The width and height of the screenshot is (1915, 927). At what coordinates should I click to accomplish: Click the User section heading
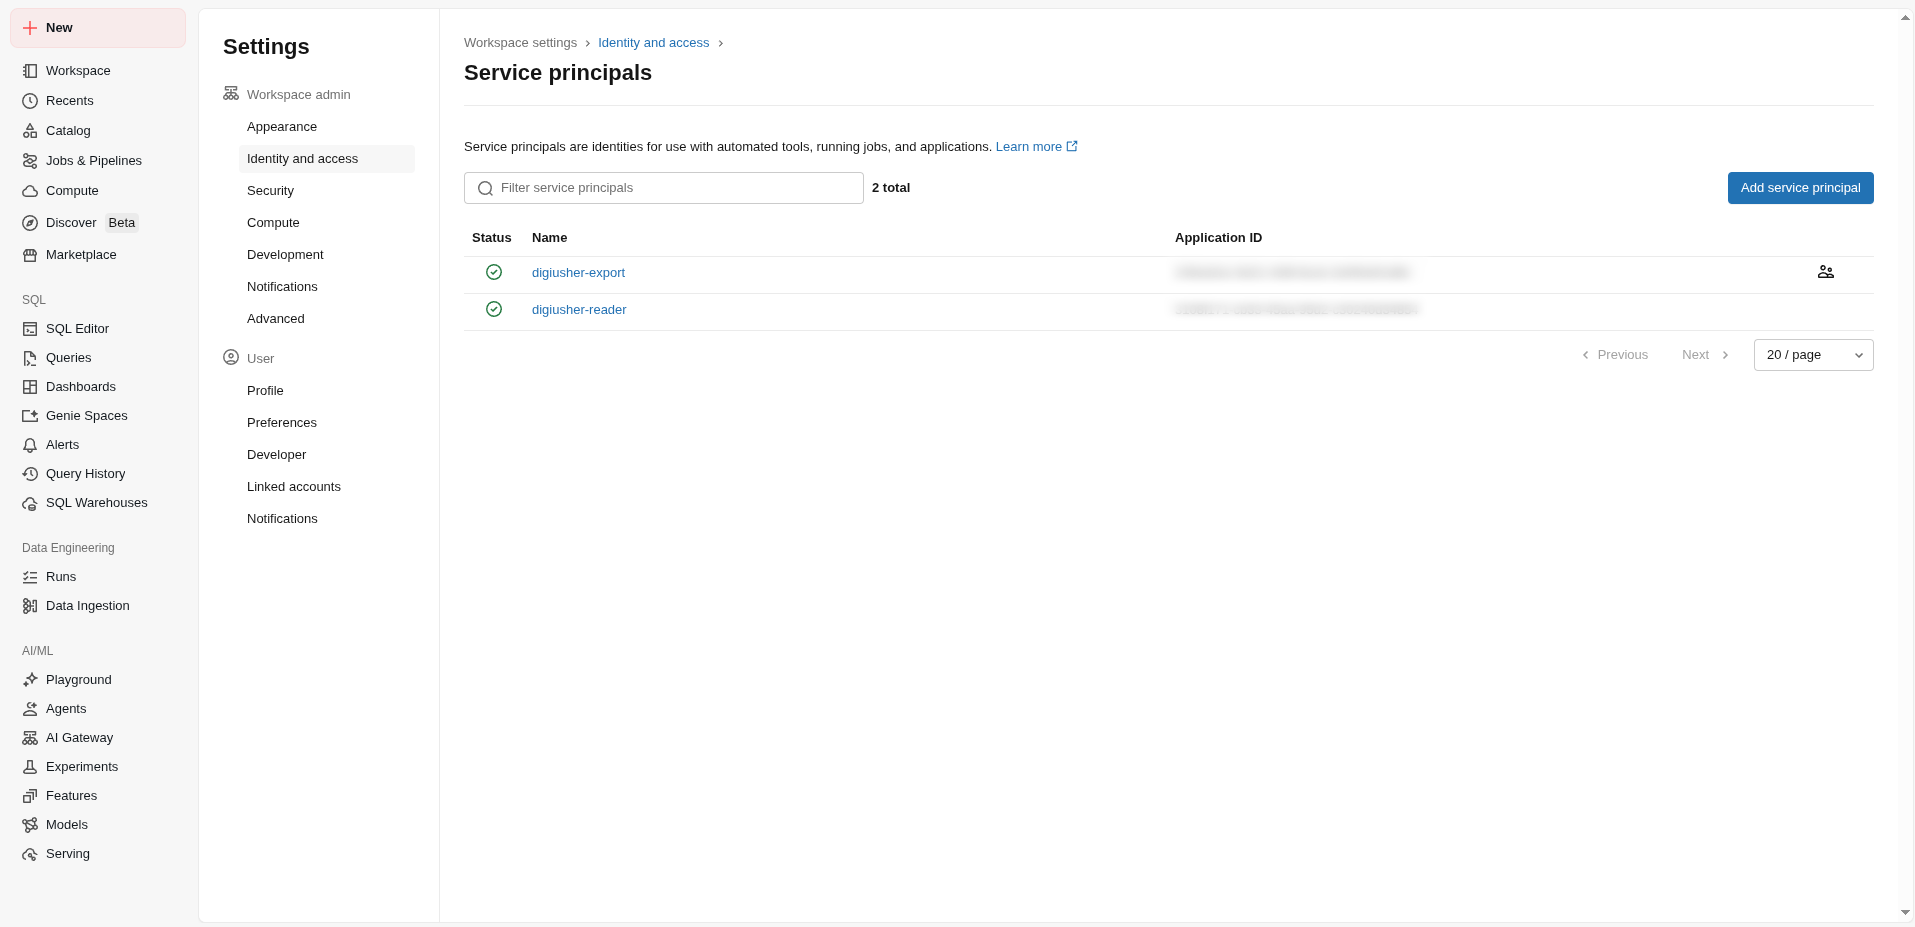coord(260,359)
